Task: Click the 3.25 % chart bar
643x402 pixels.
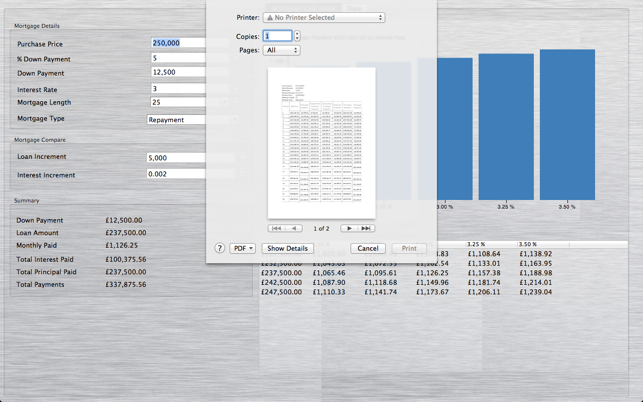Action: point(506,127)
